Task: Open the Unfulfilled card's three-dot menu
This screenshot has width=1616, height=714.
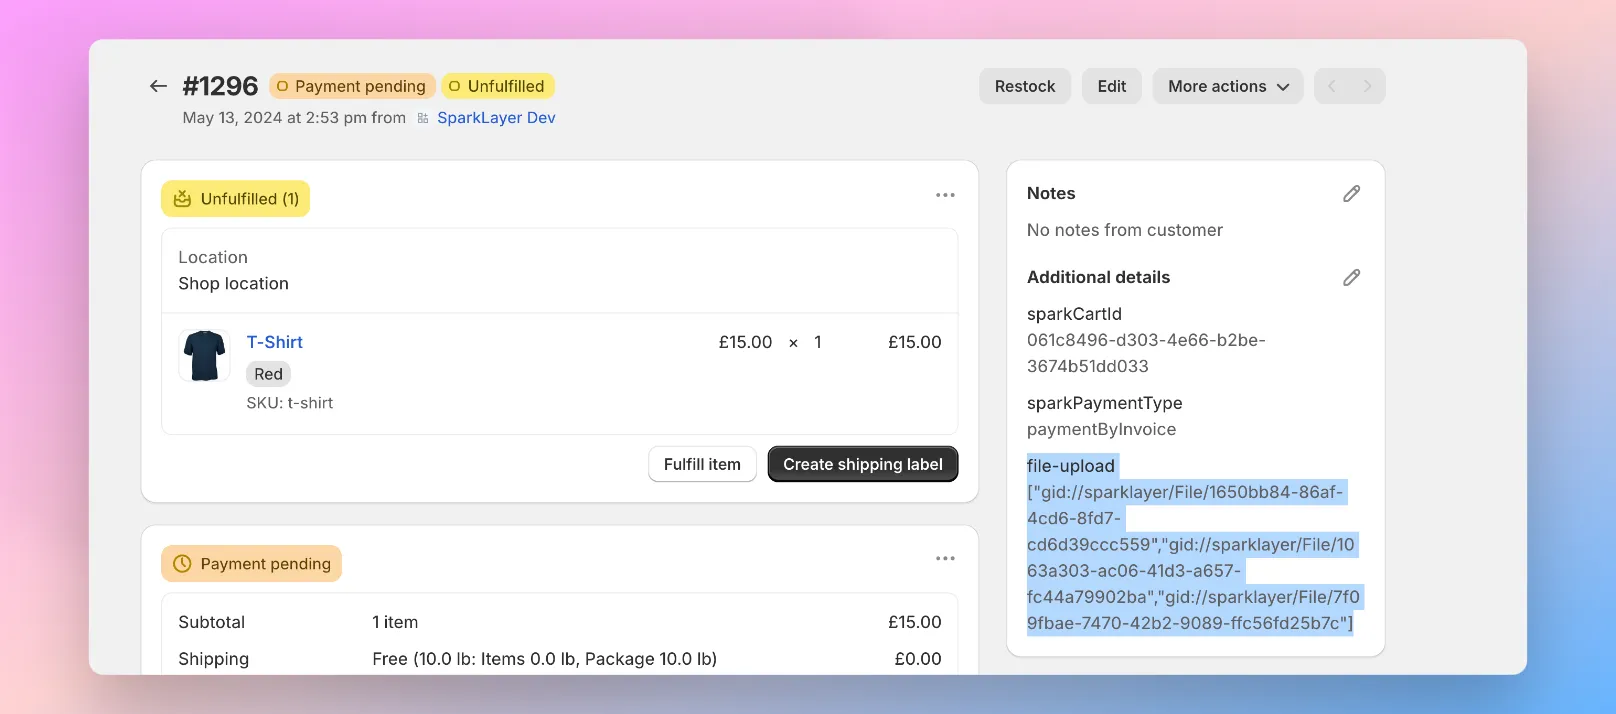Action: 945,195
